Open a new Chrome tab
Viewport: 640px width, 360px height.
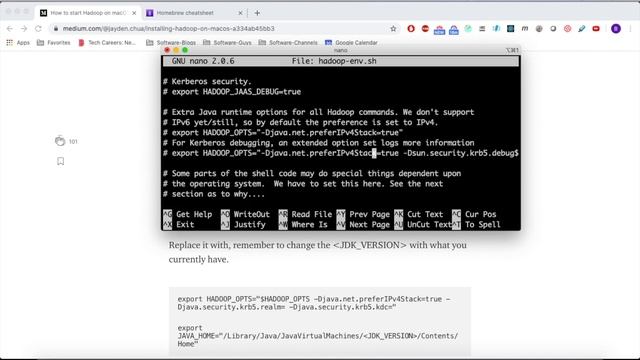[257, 13]
